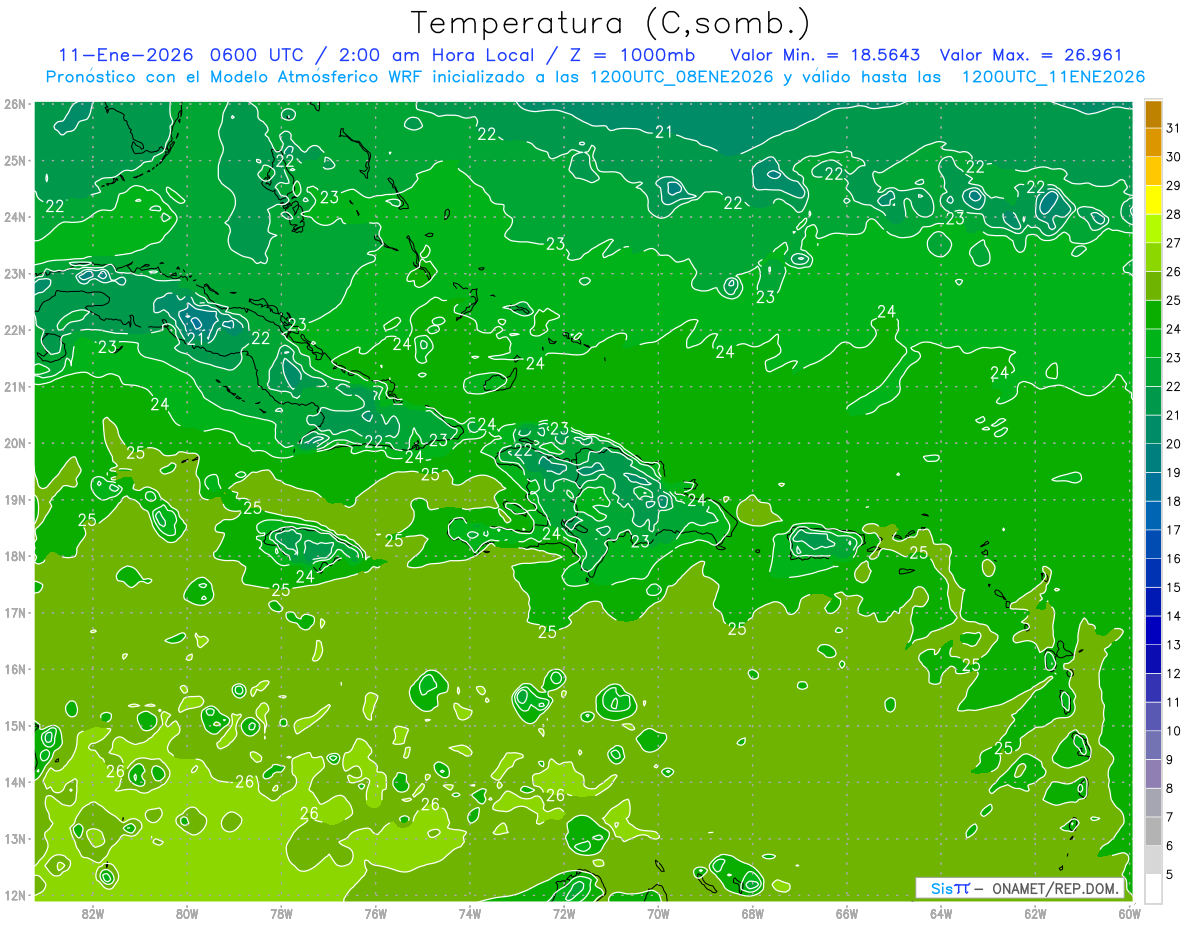Click the 70W longitude axis label
1200x927 pixels.
658,914
